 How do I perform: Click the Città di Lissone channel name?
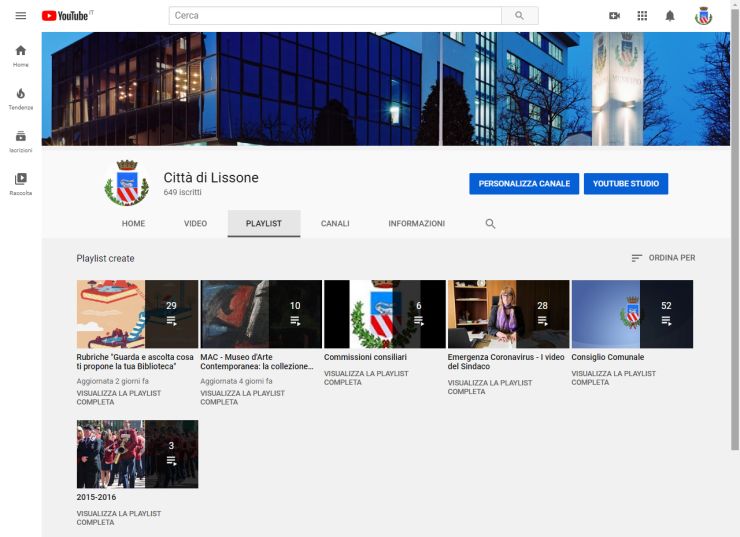point(211,178)
